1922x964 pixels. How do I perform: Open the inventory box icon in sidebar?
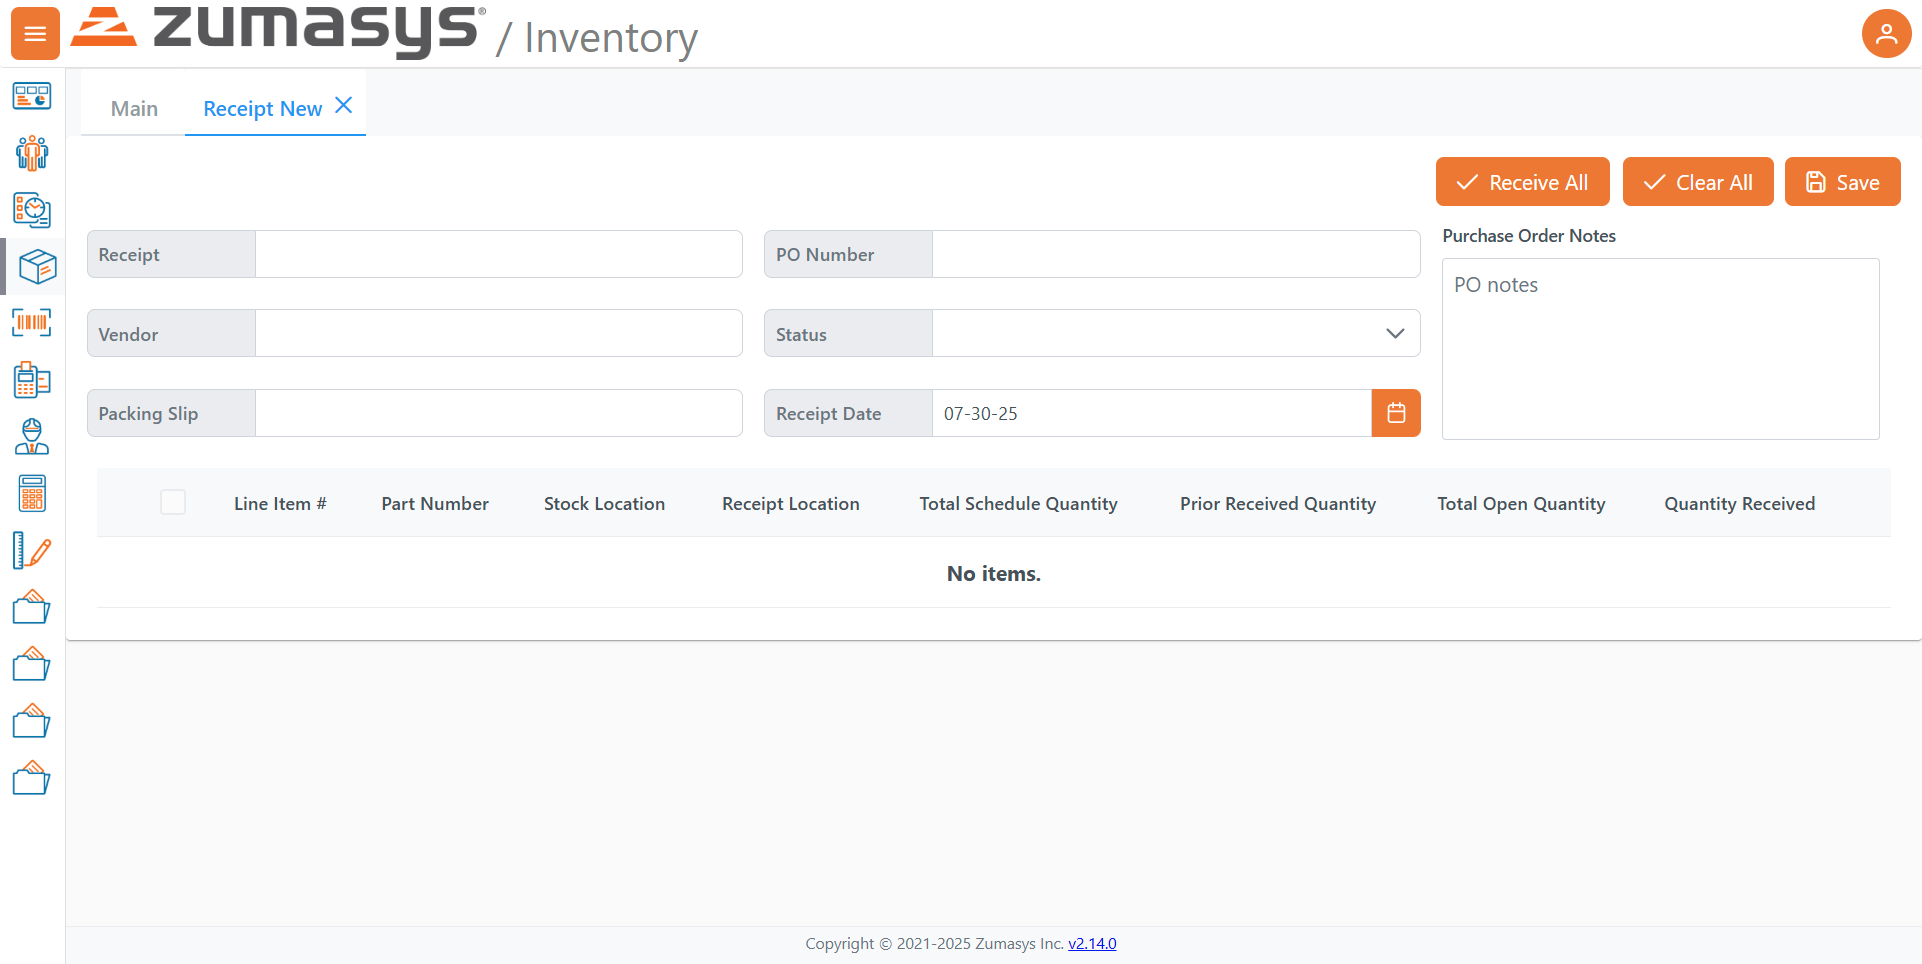click(36, 267)
